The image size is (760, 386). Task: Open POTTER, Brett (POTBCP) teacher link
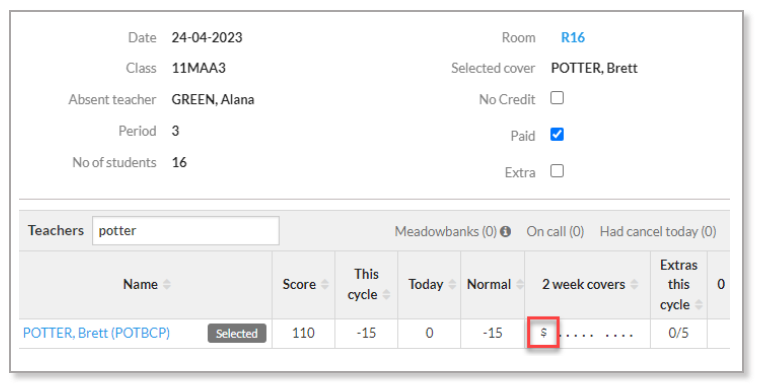[96, 333]
